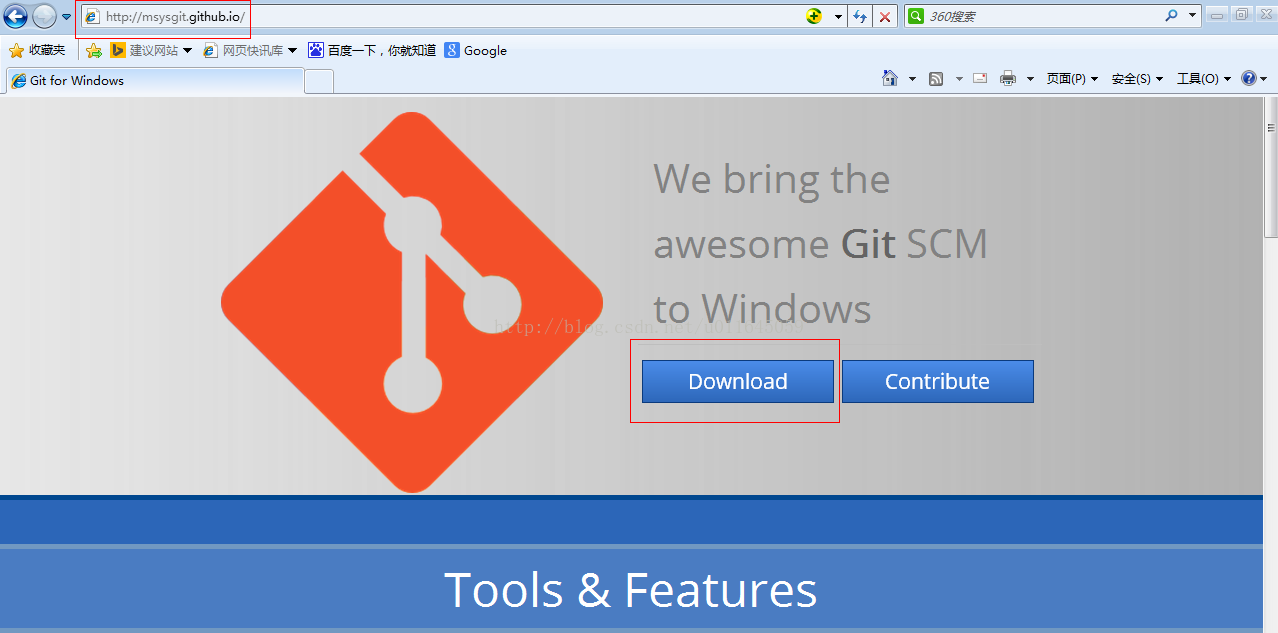Click the RSS feeds icon
Screen dimensions: 1278x633
(936, 78)
